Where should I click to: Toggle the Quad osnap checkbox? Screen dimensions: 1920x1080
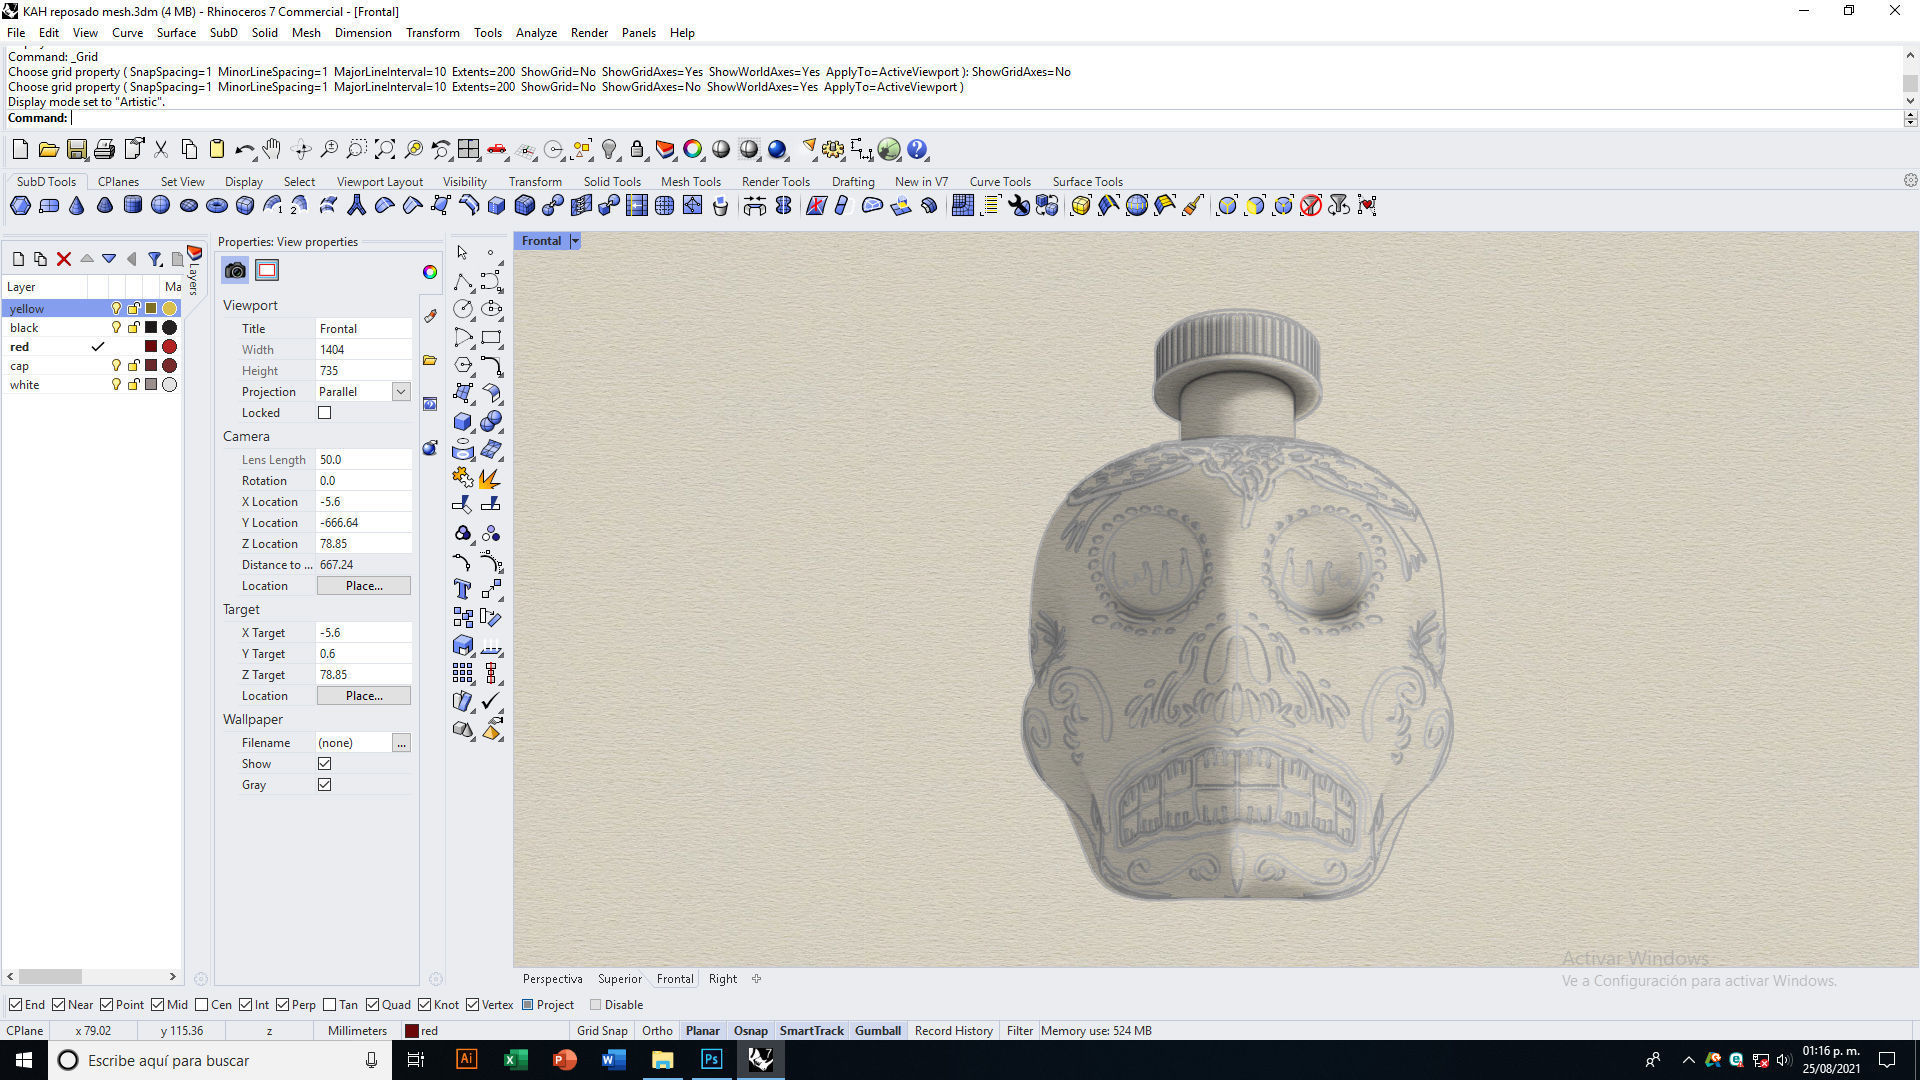pos(372,1005)
